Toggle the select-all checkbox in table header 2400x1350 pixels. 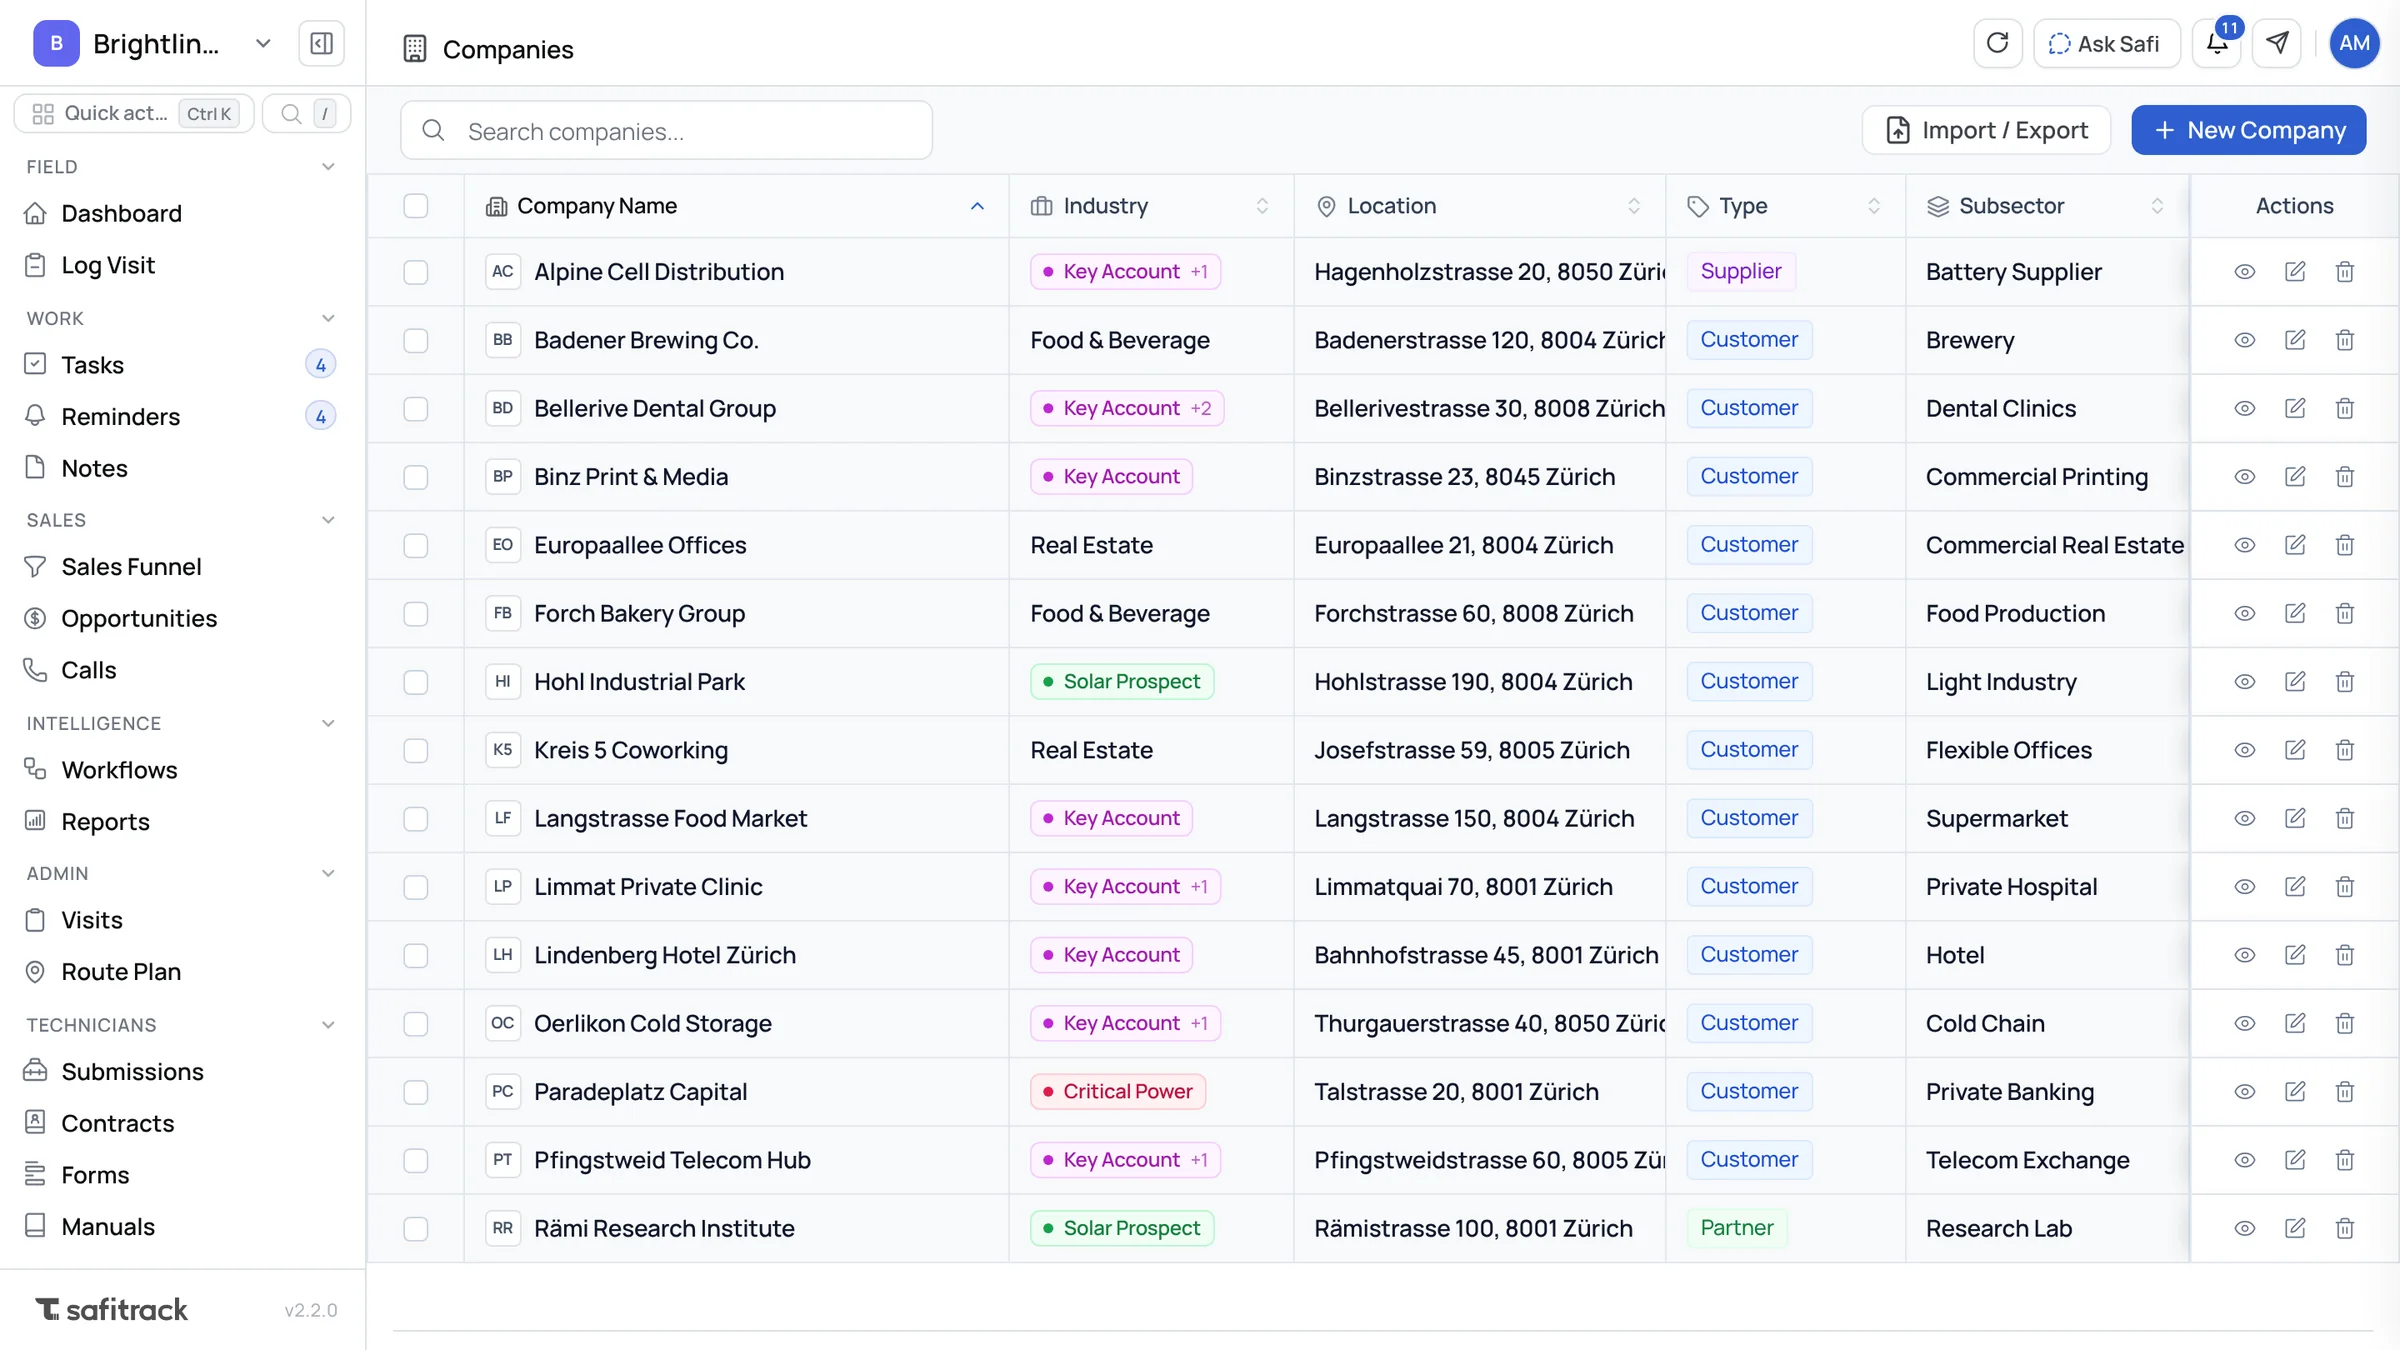(416, 206)
